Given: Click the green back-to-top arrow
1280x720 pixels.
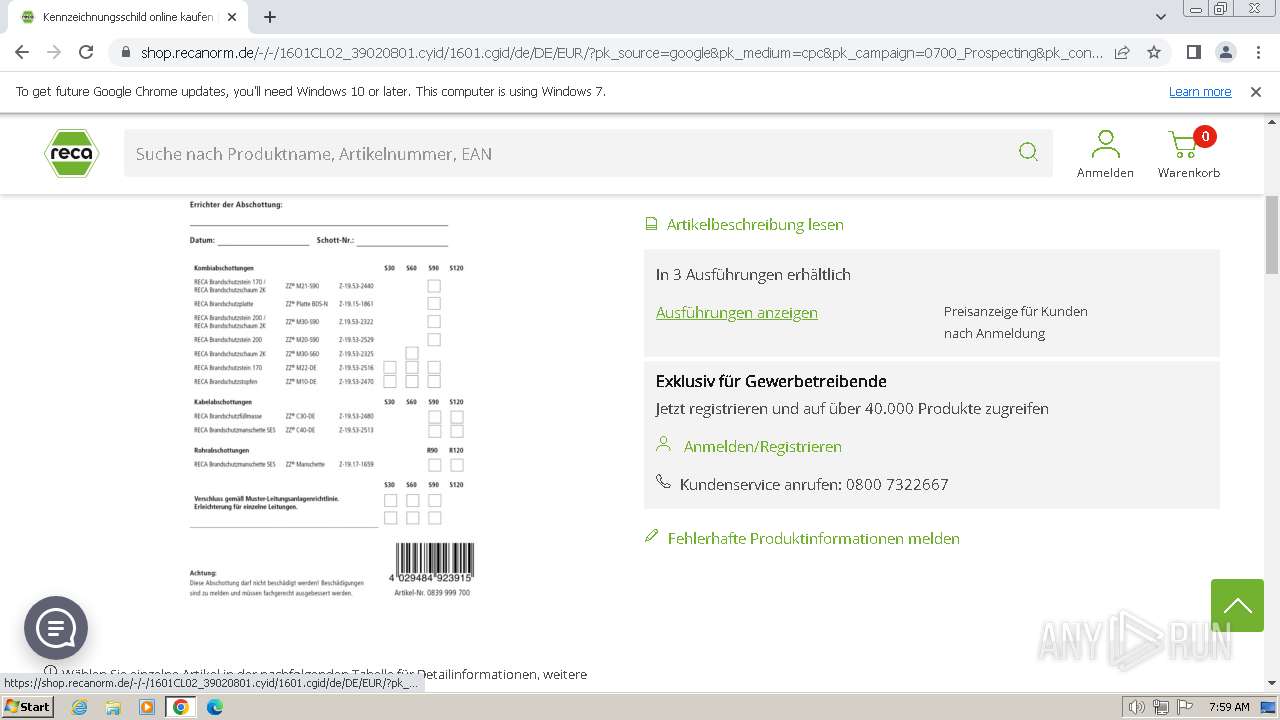Looking at the screenshot, I should pos(1237,605).
